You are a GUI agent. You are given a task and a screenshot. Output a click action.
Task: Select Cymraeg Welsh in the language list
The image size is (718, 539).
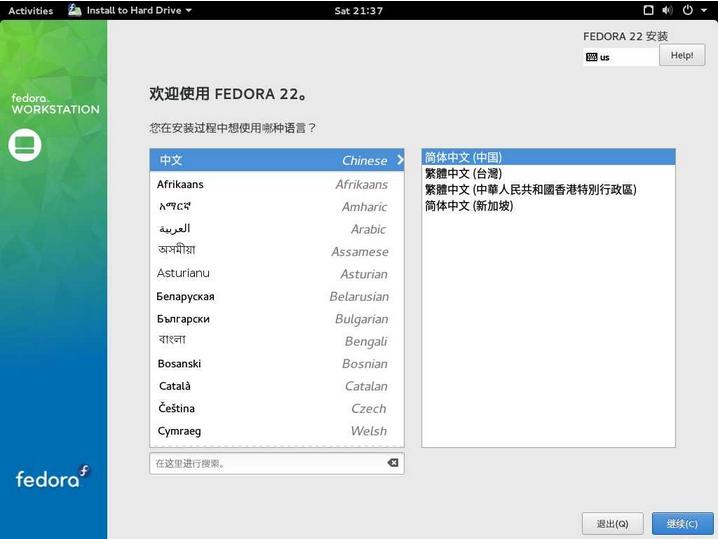(277, 431)
